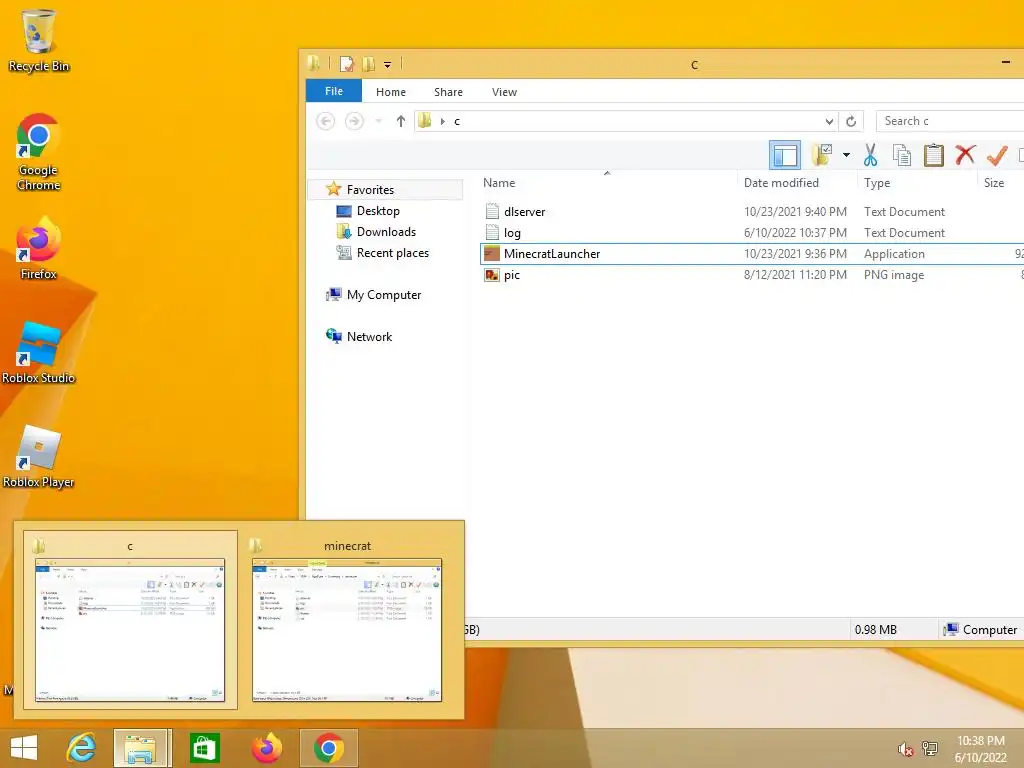
Task: Open the File ribbon tab
Action: (x=334, y=91)
